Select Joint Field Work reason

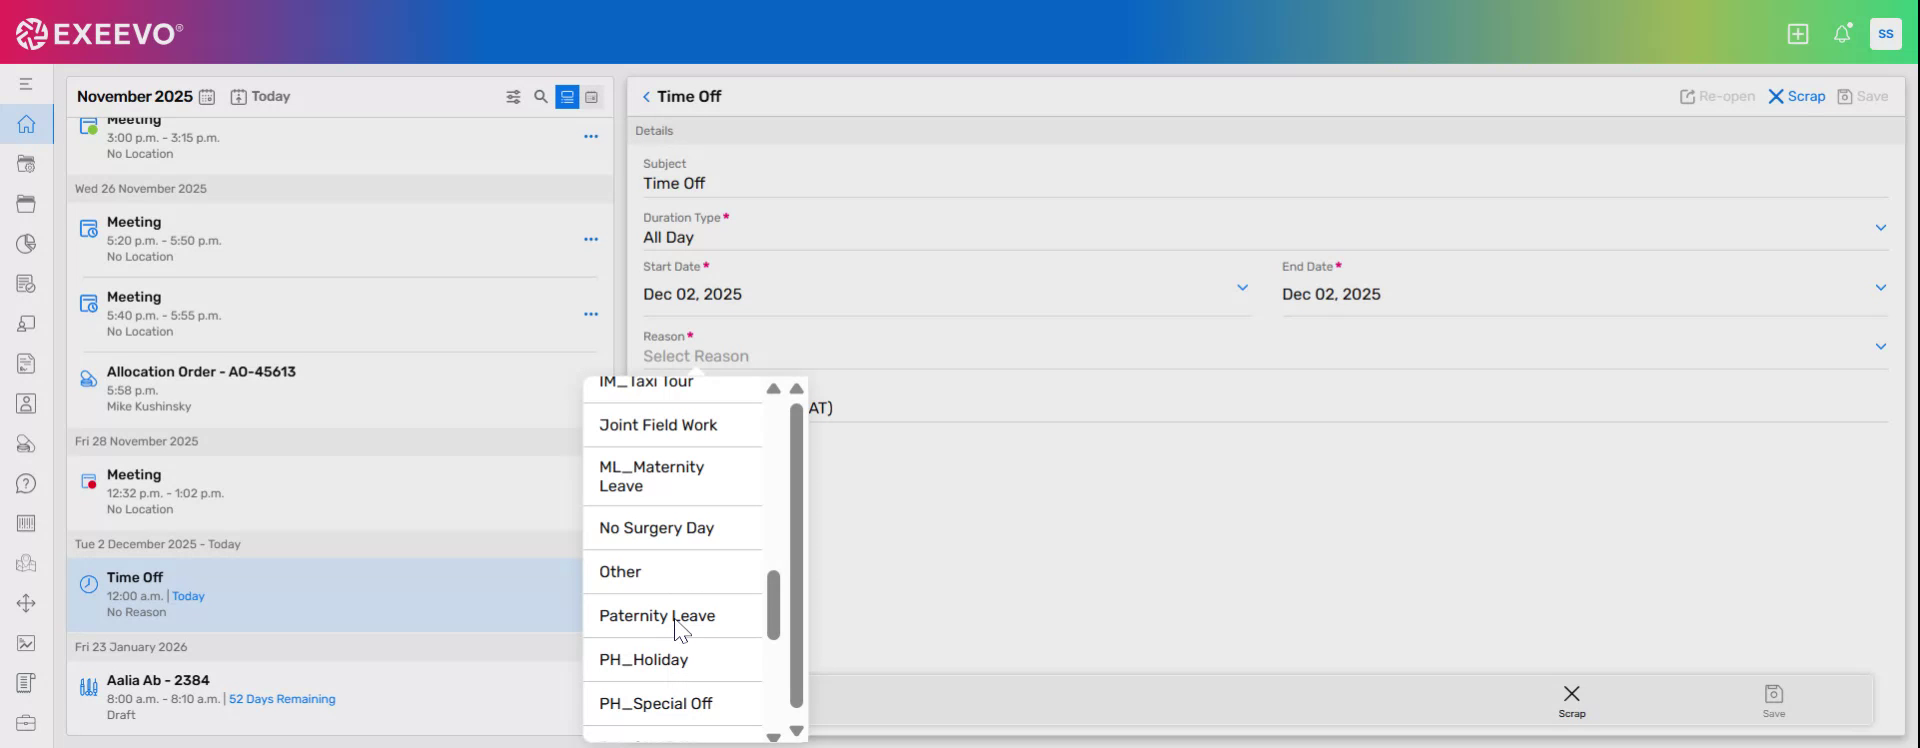pos(673,425)
